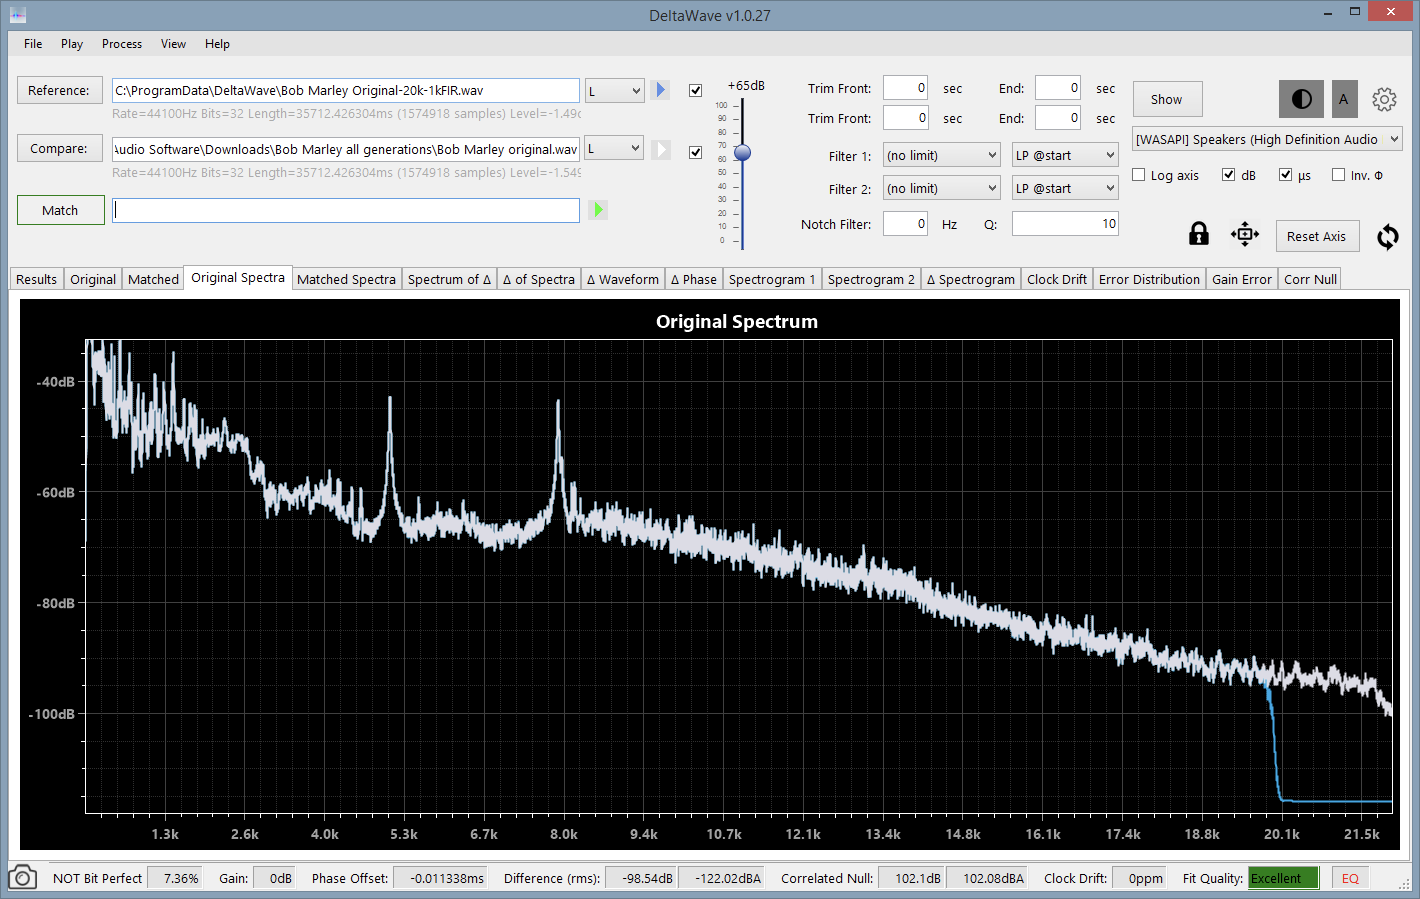
Task: Click the circular refresh arrows icon
Action: (x=1387, y=237)
